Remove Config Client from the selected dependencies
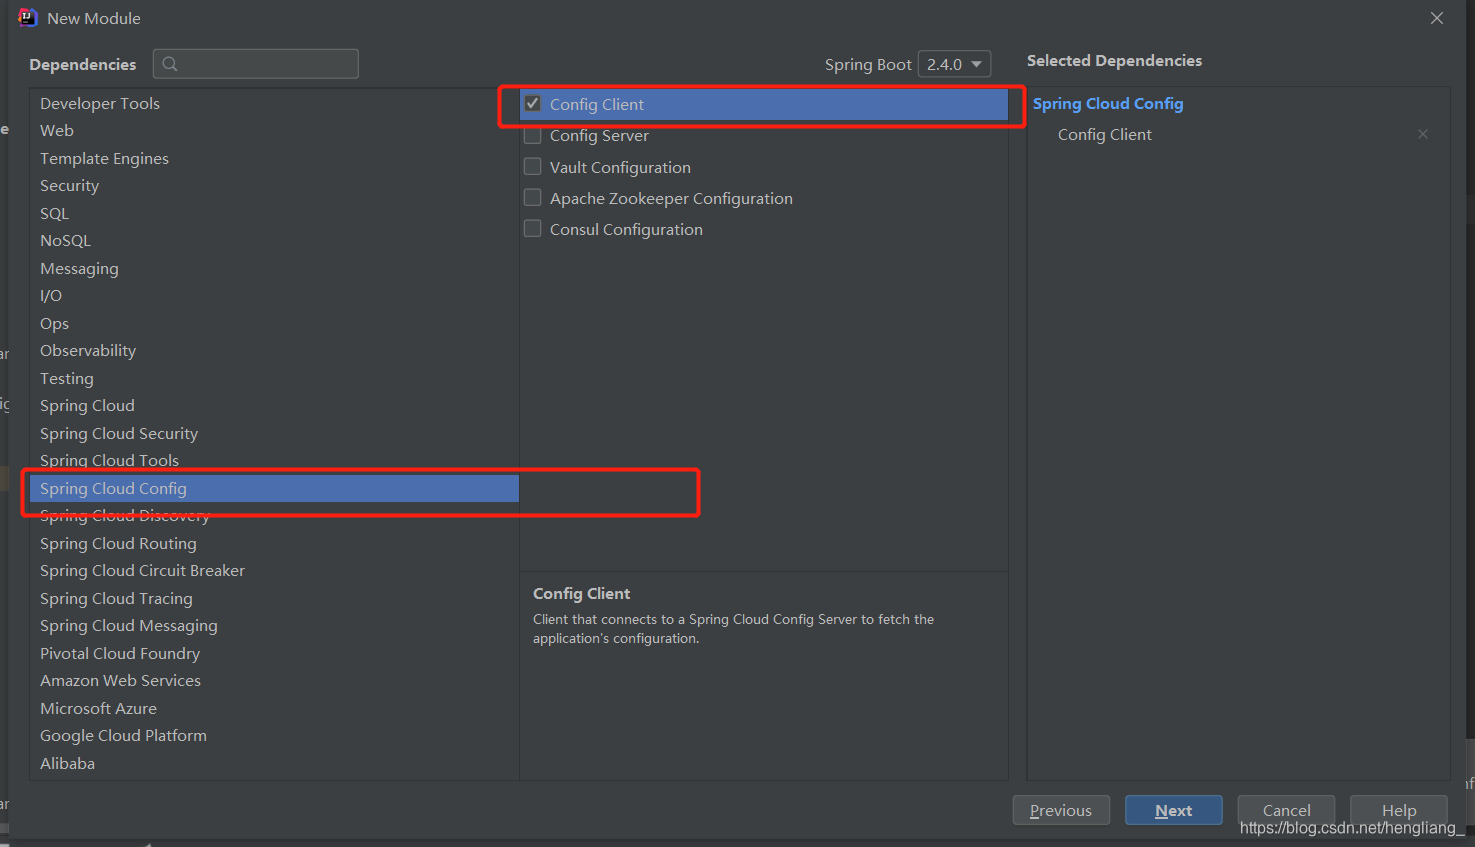1475x847 pixels. (1423, 134)
